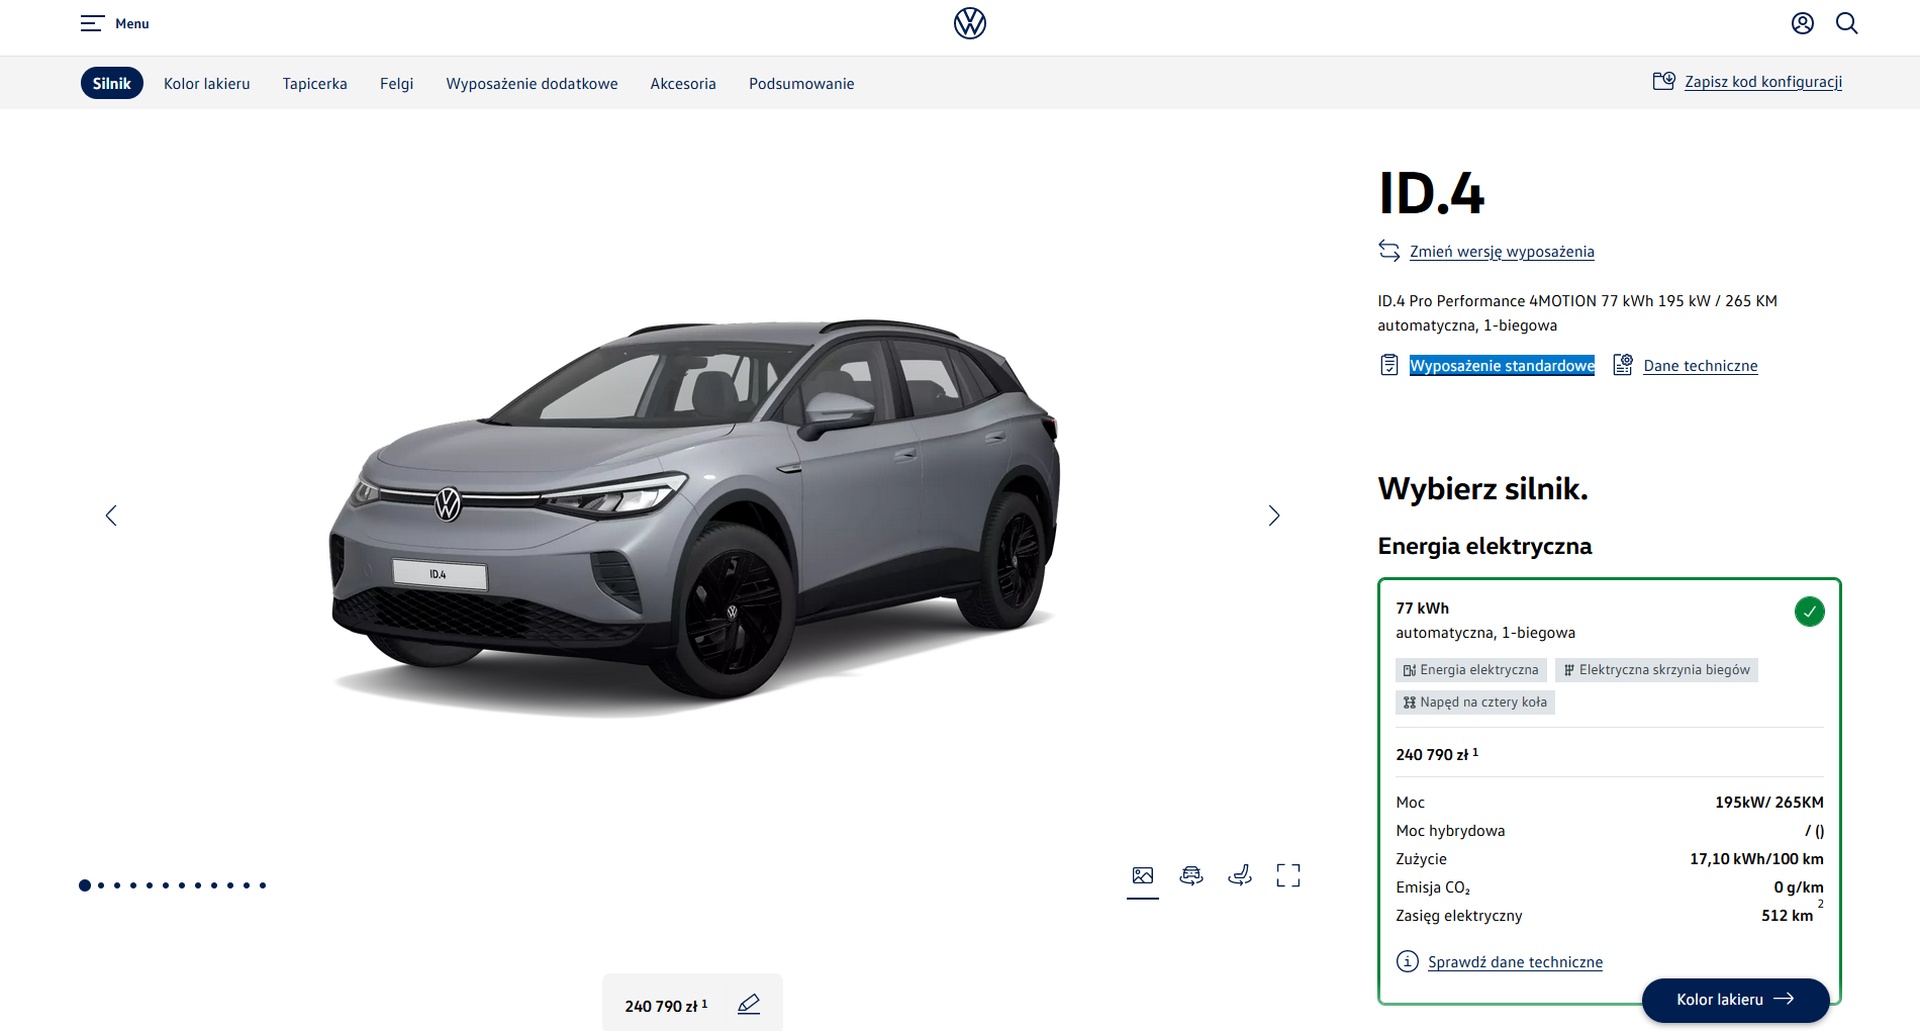The image size is (1920, 1031).
Task: Open Dane techniczne link
Action: coord(1700,366)
